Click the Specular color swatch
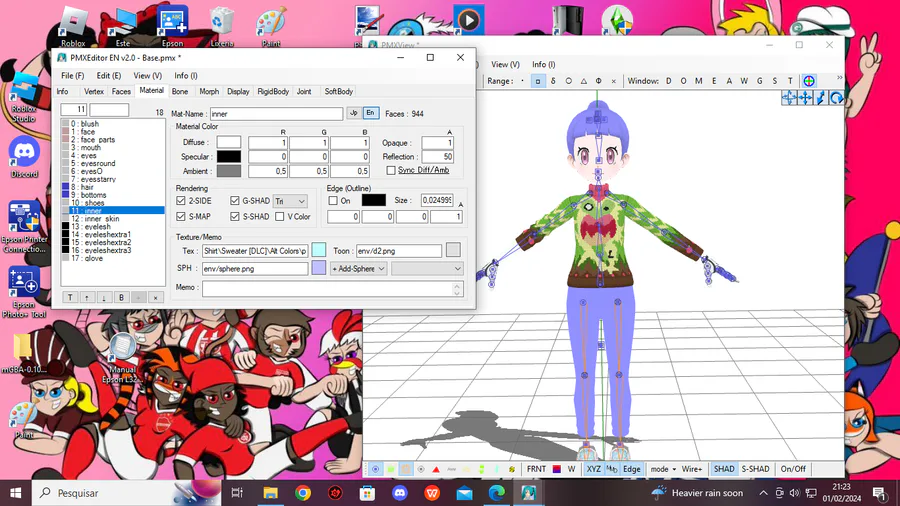This screenshot has width=900, height=506. tap(228, 157)
